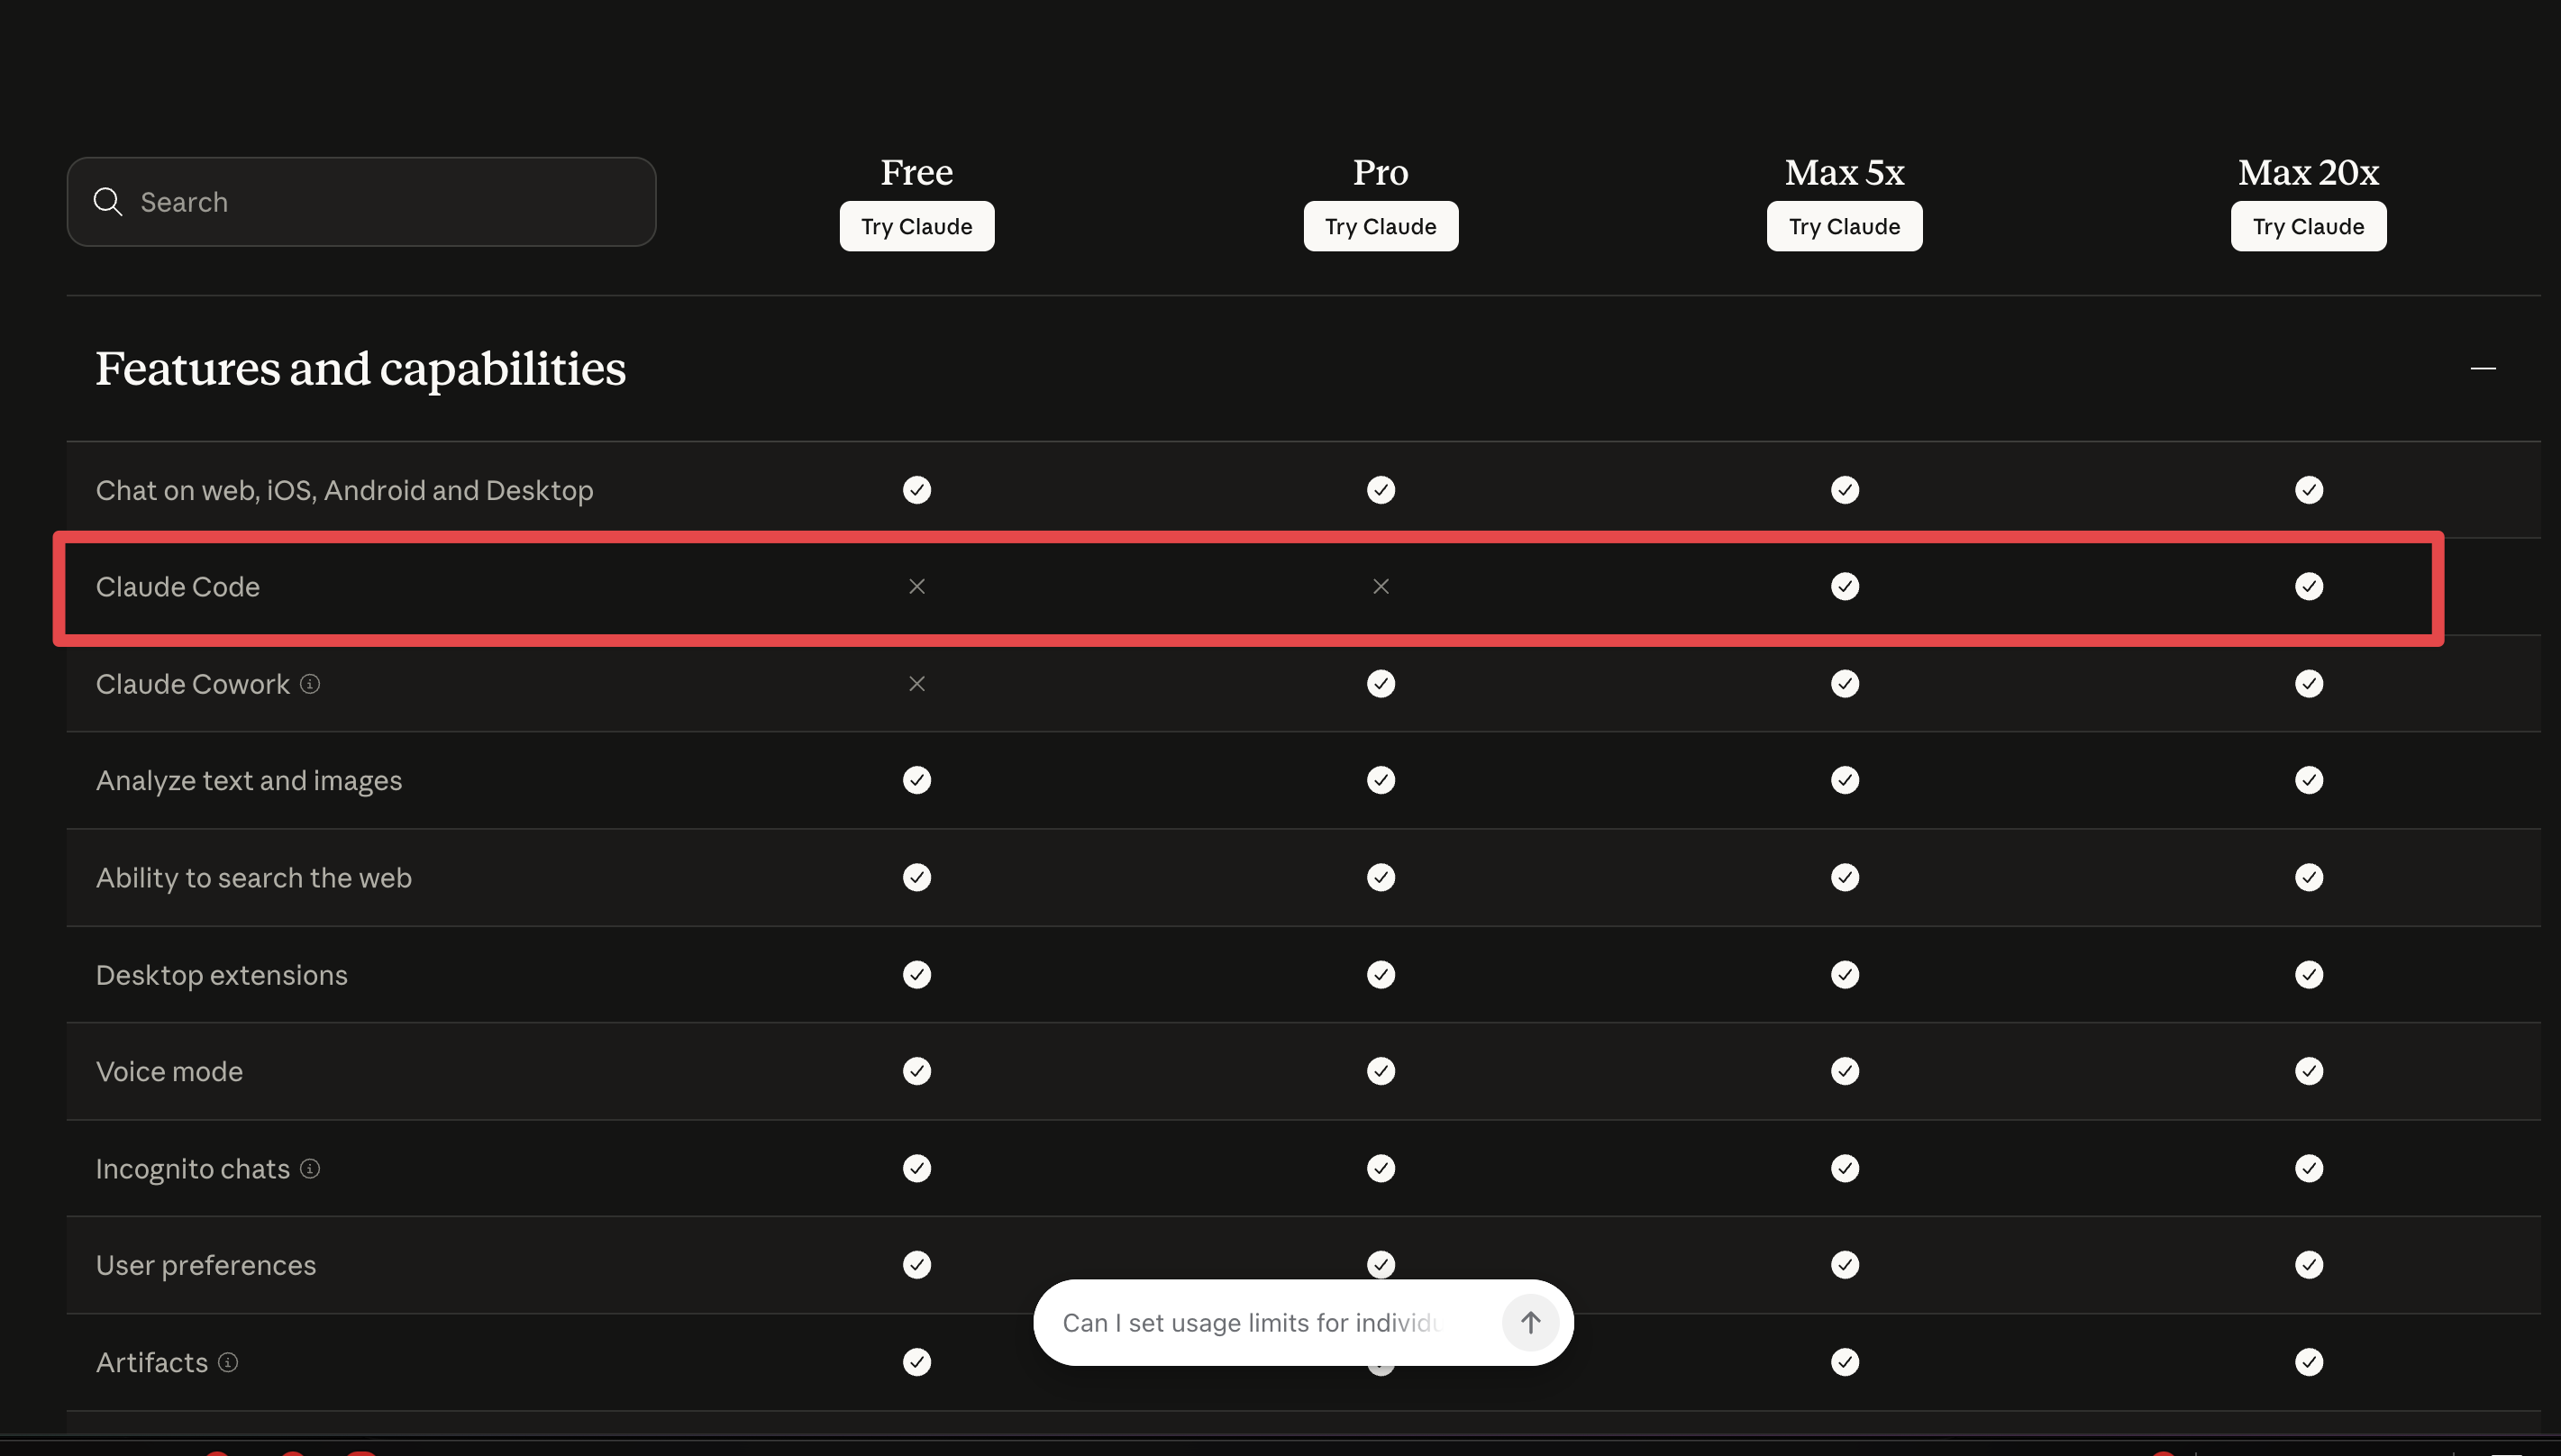Click the Features and capabilities heading
2561x1456 pixels.
pos(360,368)
